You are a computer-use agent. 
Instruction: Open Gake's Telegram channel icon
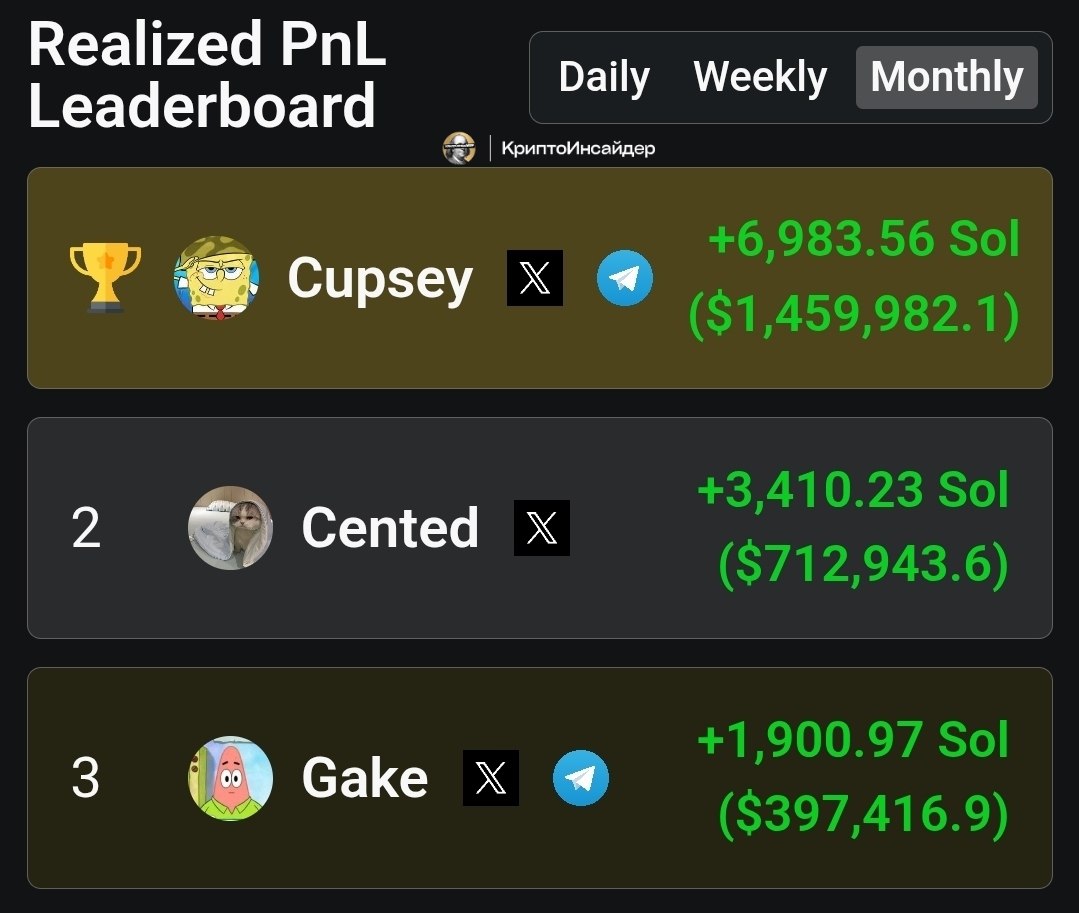point(581,777)
